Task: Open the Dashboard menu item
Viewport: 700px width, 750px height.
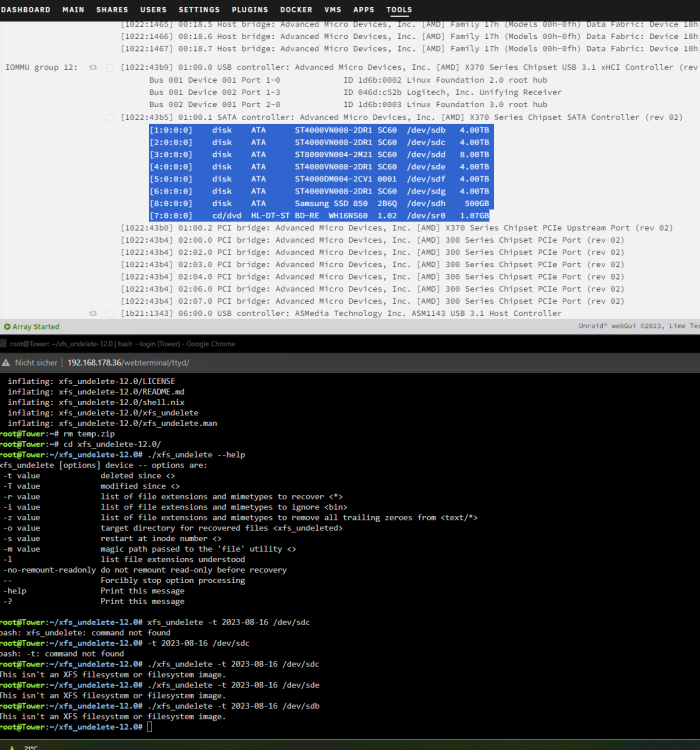Action: pos(25,10)
